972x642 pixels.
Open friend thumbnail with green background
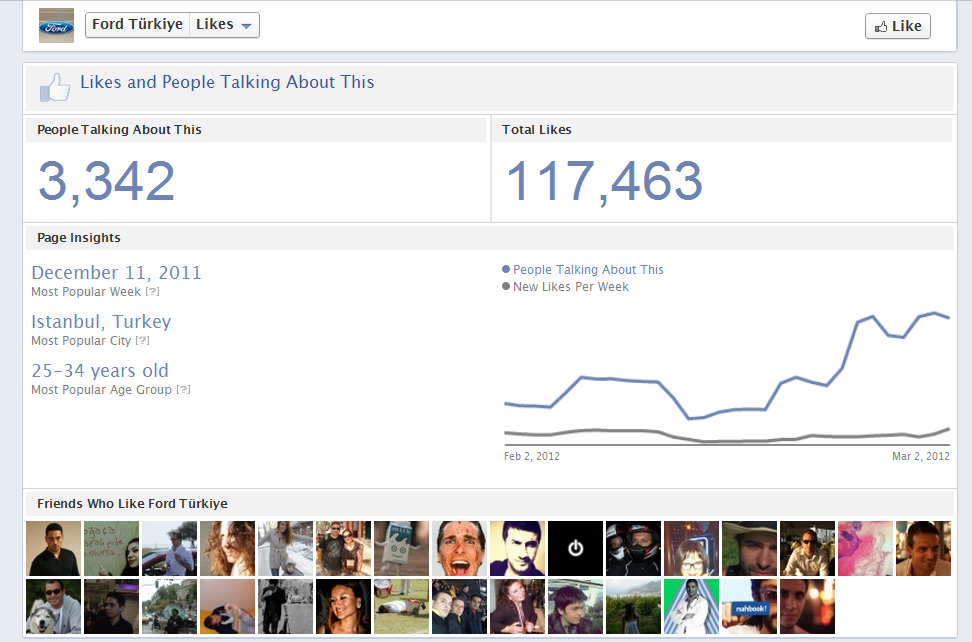pos(691,606)
